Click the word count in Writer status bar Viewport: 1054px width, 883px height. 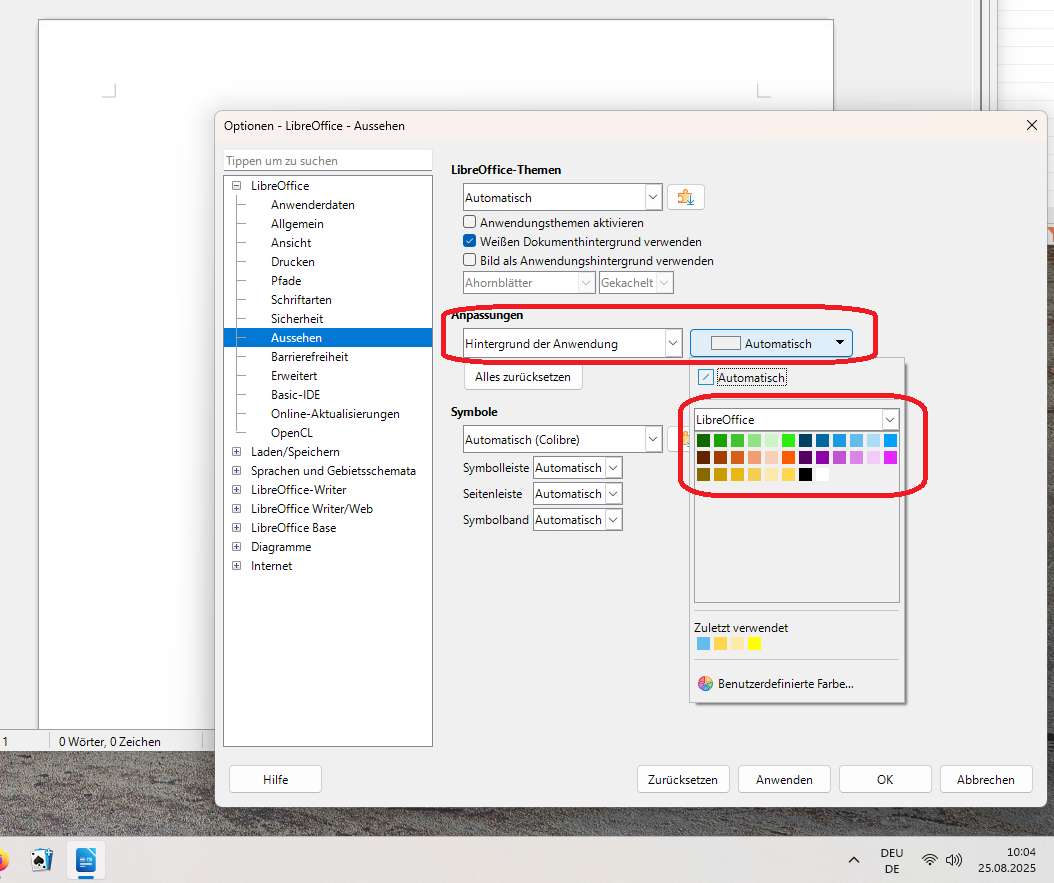pos(110,741)
